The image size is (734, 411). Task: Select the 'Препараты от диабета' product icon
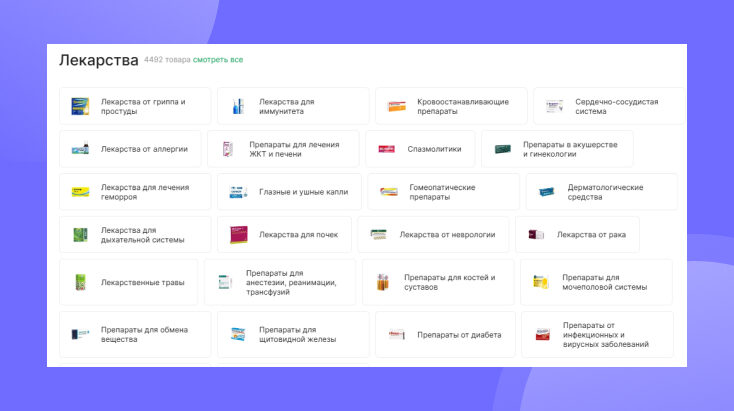[x=396, y=334]
